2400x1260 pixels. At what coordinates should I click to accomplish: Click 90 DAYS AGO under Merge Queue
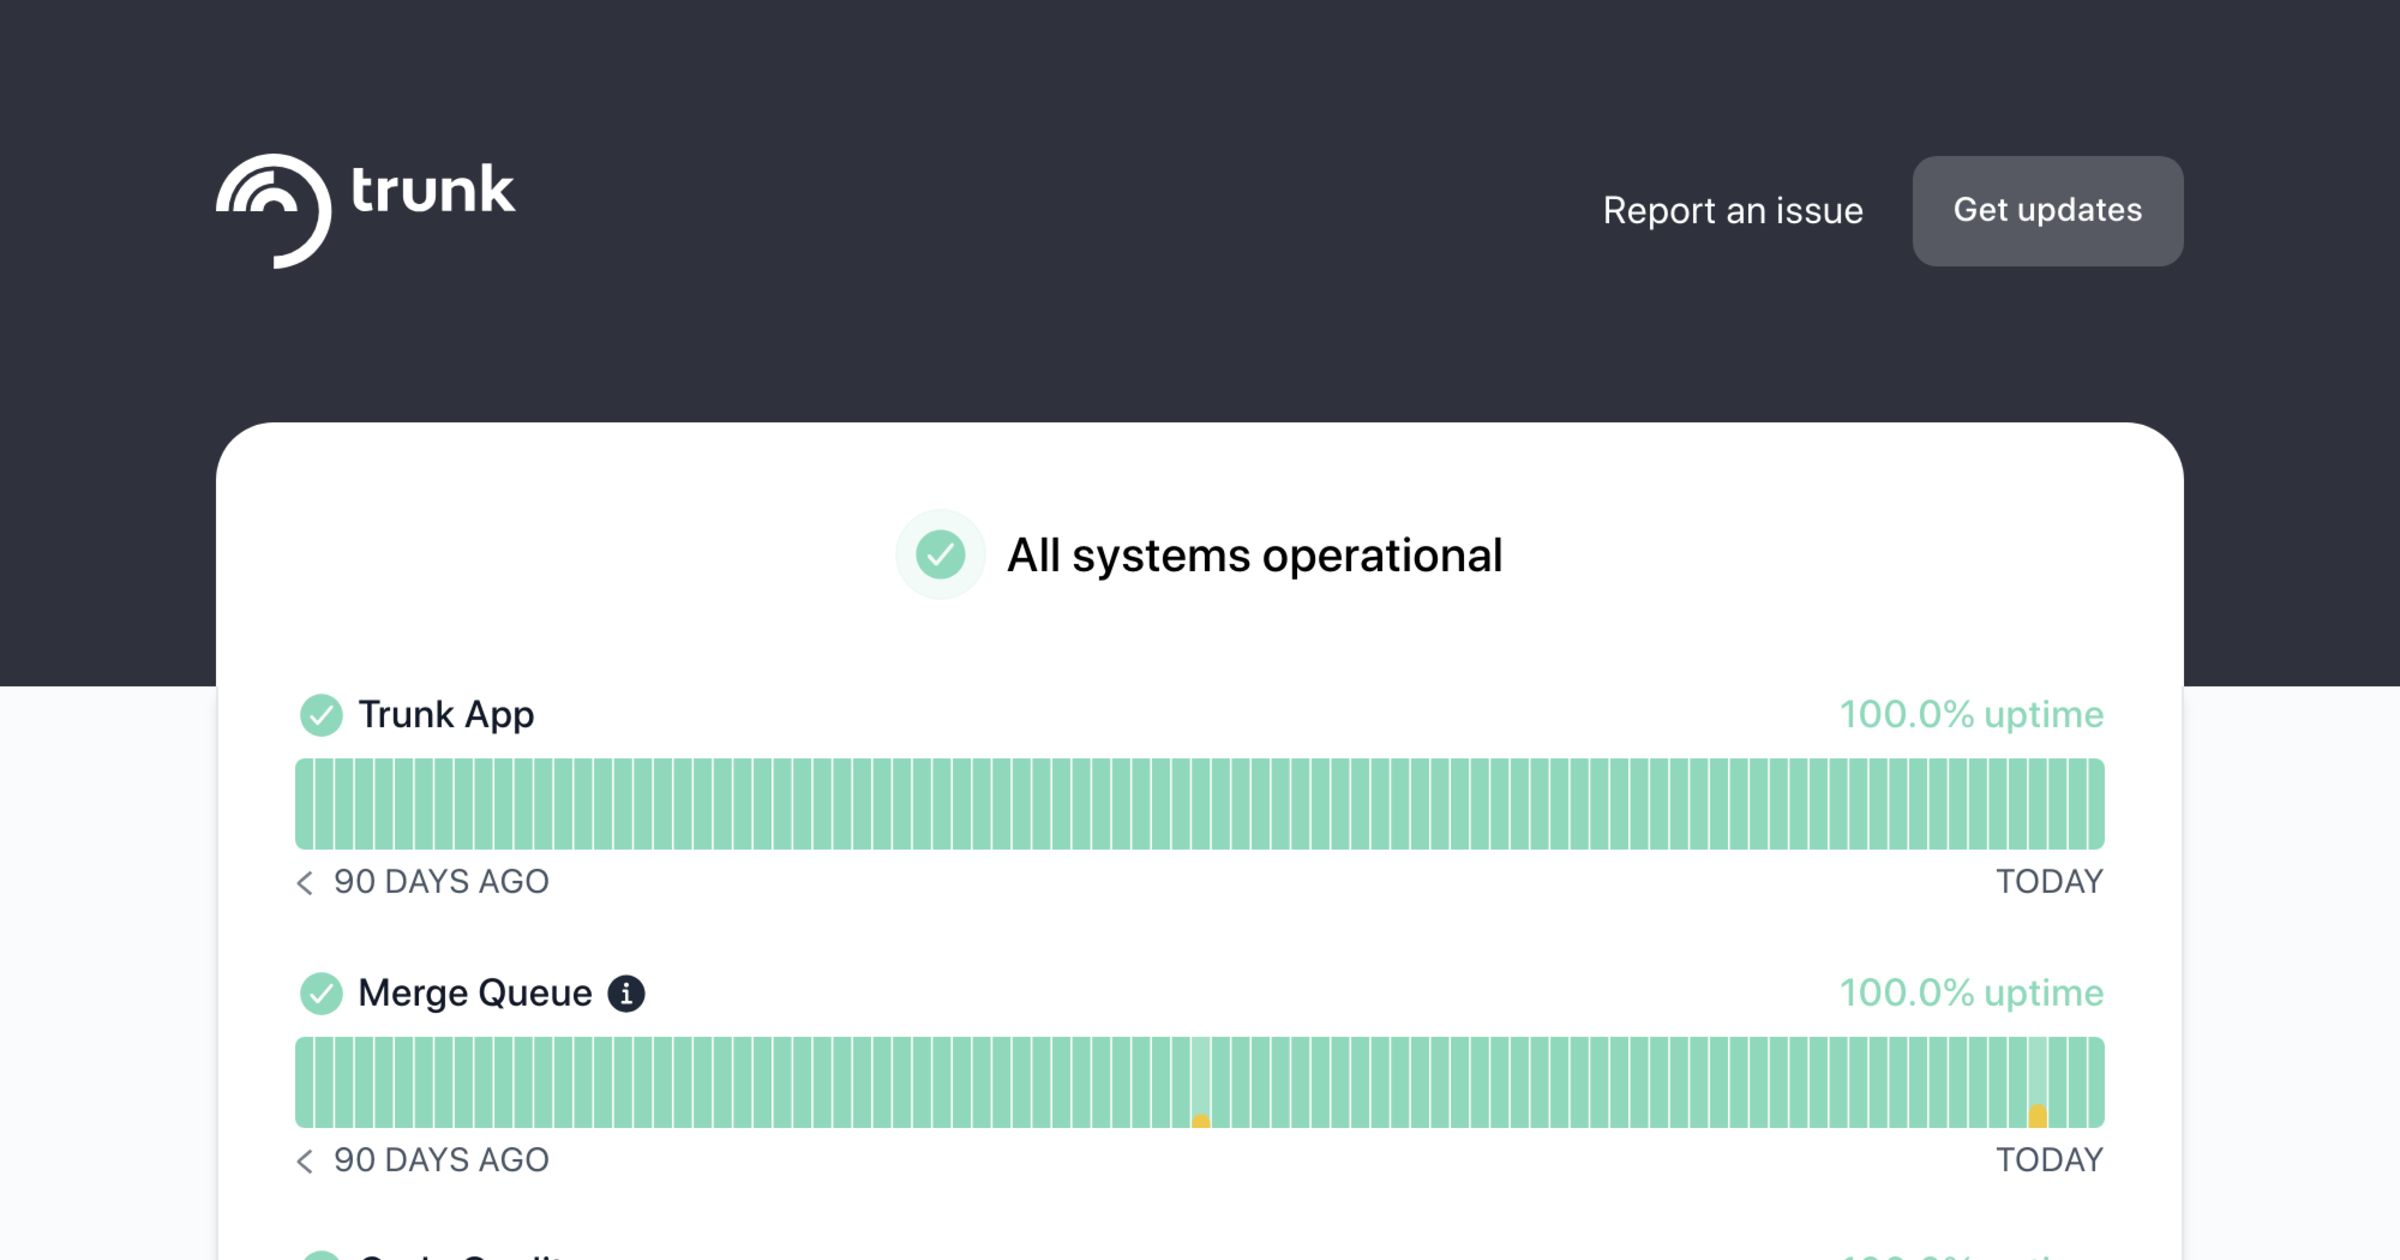[x=441, y=1160]
